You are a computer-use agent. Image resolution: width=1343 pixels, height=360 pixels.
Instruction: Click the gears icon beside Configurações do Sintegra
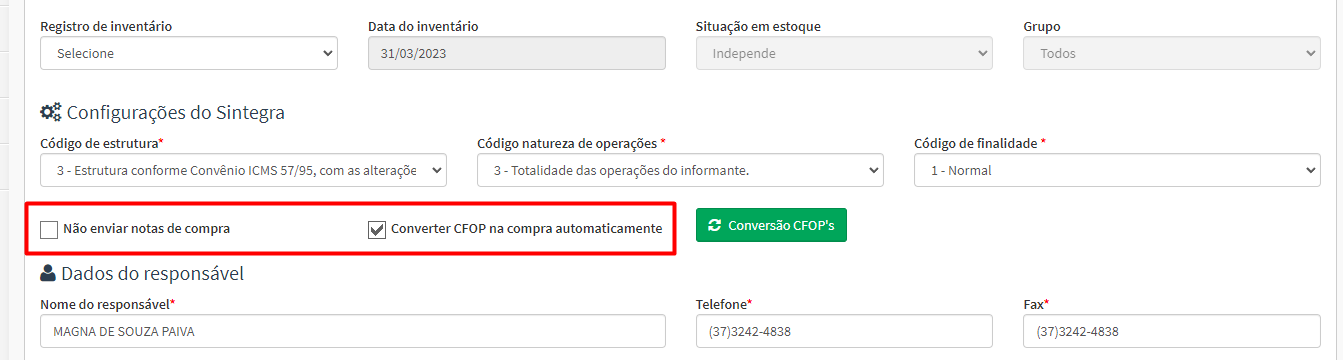click(51, 112)
